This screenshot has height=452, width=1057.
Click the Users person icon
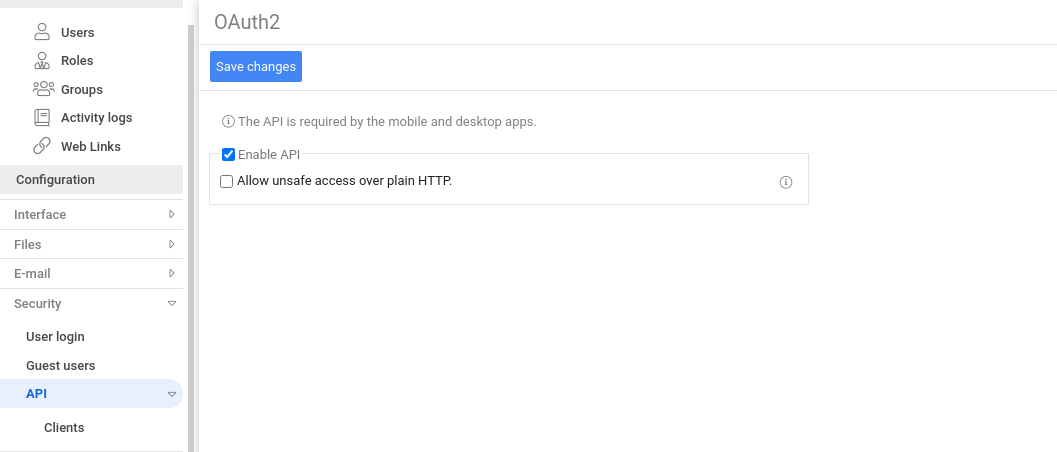click(42, 33)
